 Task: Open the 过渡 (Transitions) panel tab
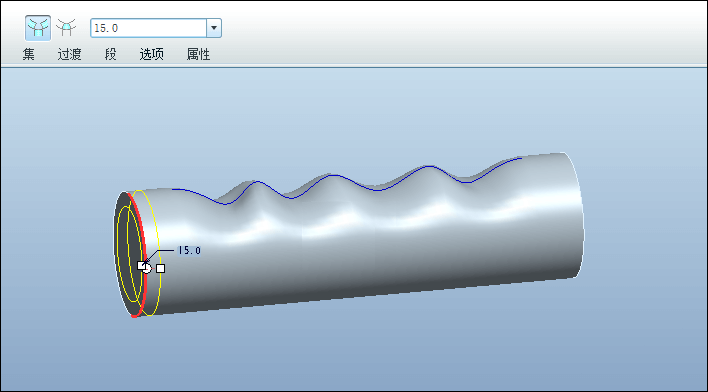pyautogui.click(x=70, y=54)
